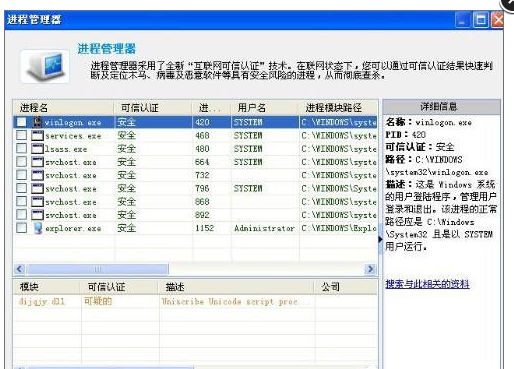Open the 搜索与此相关的资料 link
The width and height of the screenshot is (514, 369).
pyautogui.click(x=427, y=284)
